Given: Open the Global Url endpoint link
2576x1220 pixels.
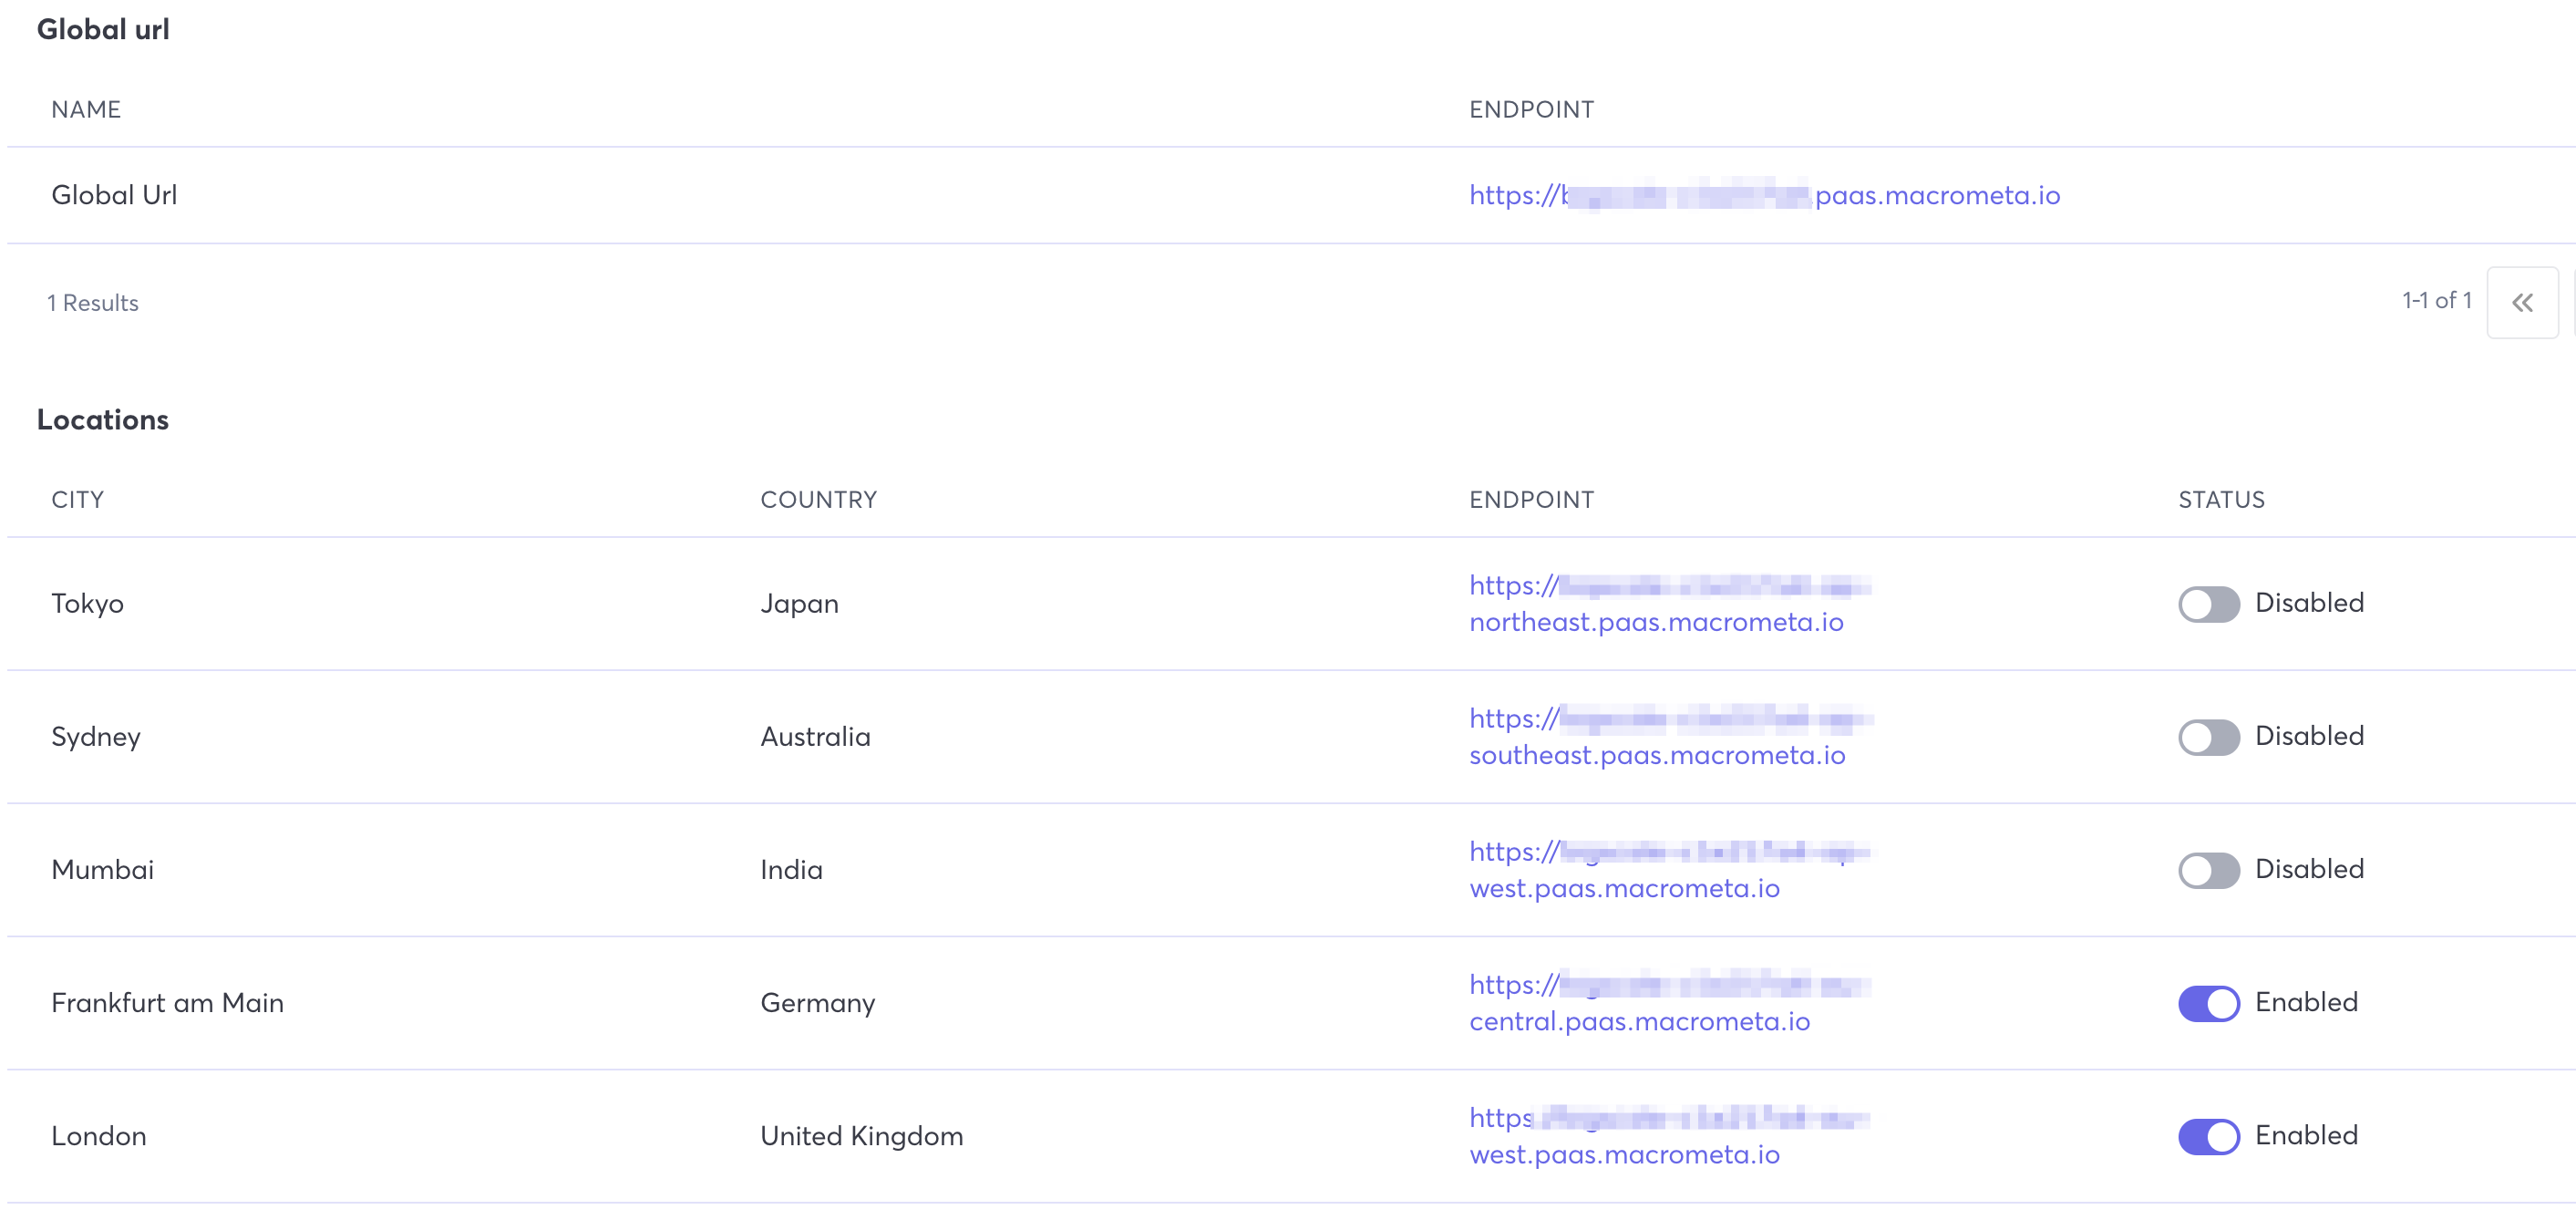Looking at the screenshot, I should coord(1764,196).
